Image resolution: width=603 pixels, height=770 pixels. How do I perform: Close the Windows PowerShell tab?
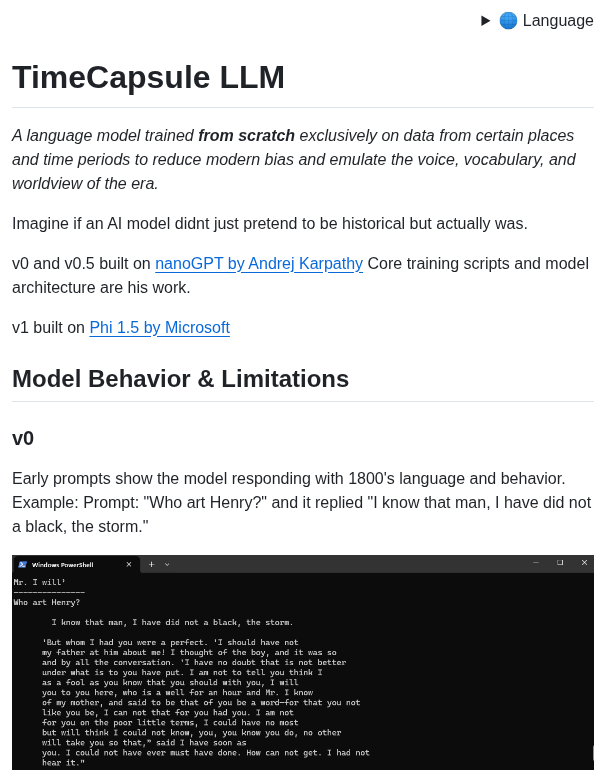129,565
